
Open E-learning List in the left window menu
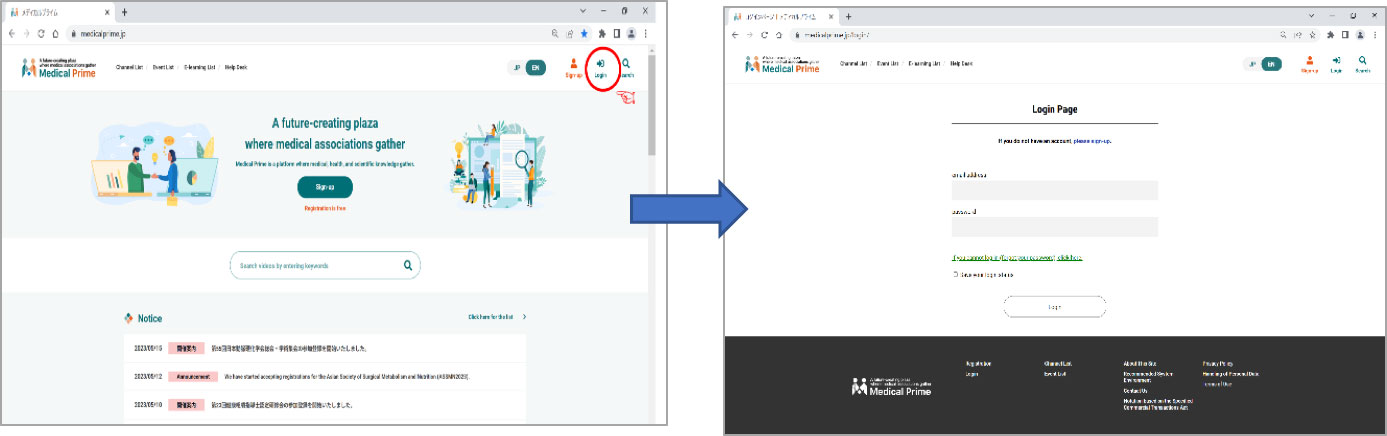(200, 67)
